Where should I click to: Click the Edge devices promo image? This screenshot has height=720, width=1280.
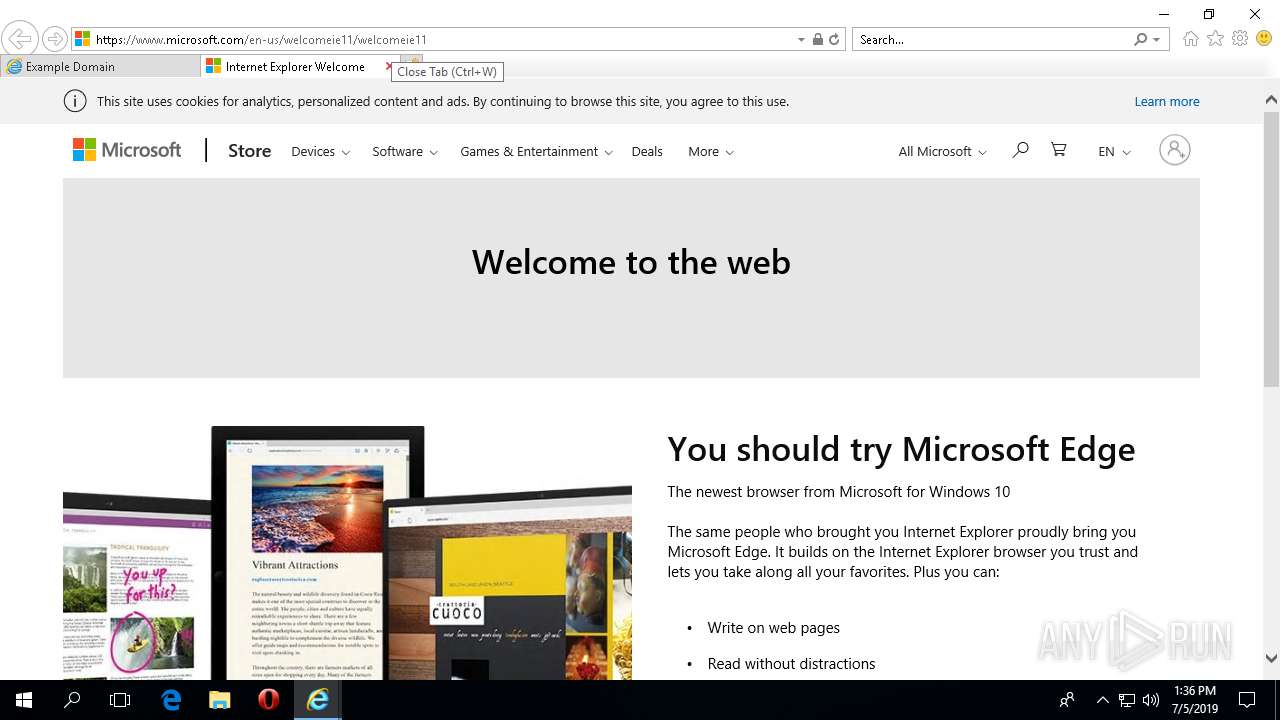(347, 553)
